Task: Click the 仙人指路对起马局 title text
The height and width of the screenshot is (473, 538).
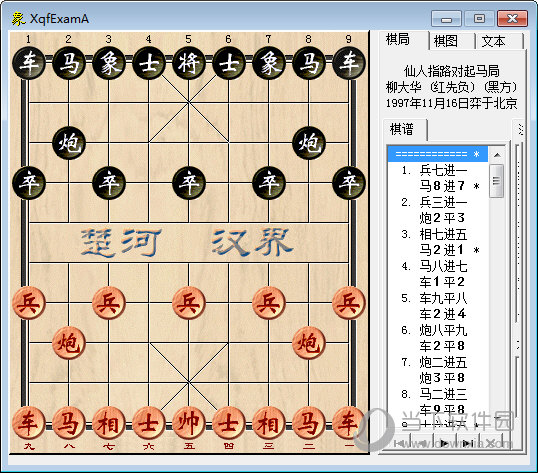Action: tap(452, 71)
